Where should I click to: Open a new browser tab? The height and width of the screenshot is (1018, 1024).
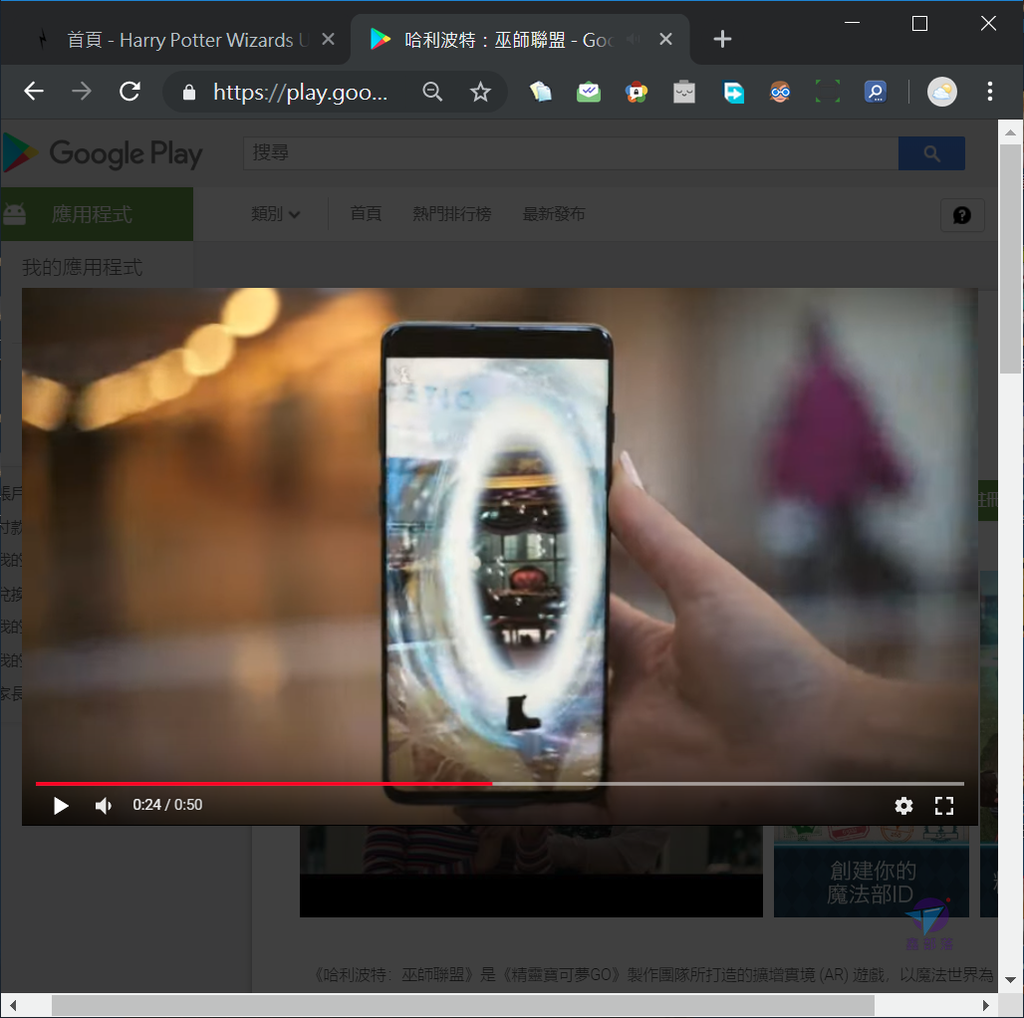(x=722, y=40)
